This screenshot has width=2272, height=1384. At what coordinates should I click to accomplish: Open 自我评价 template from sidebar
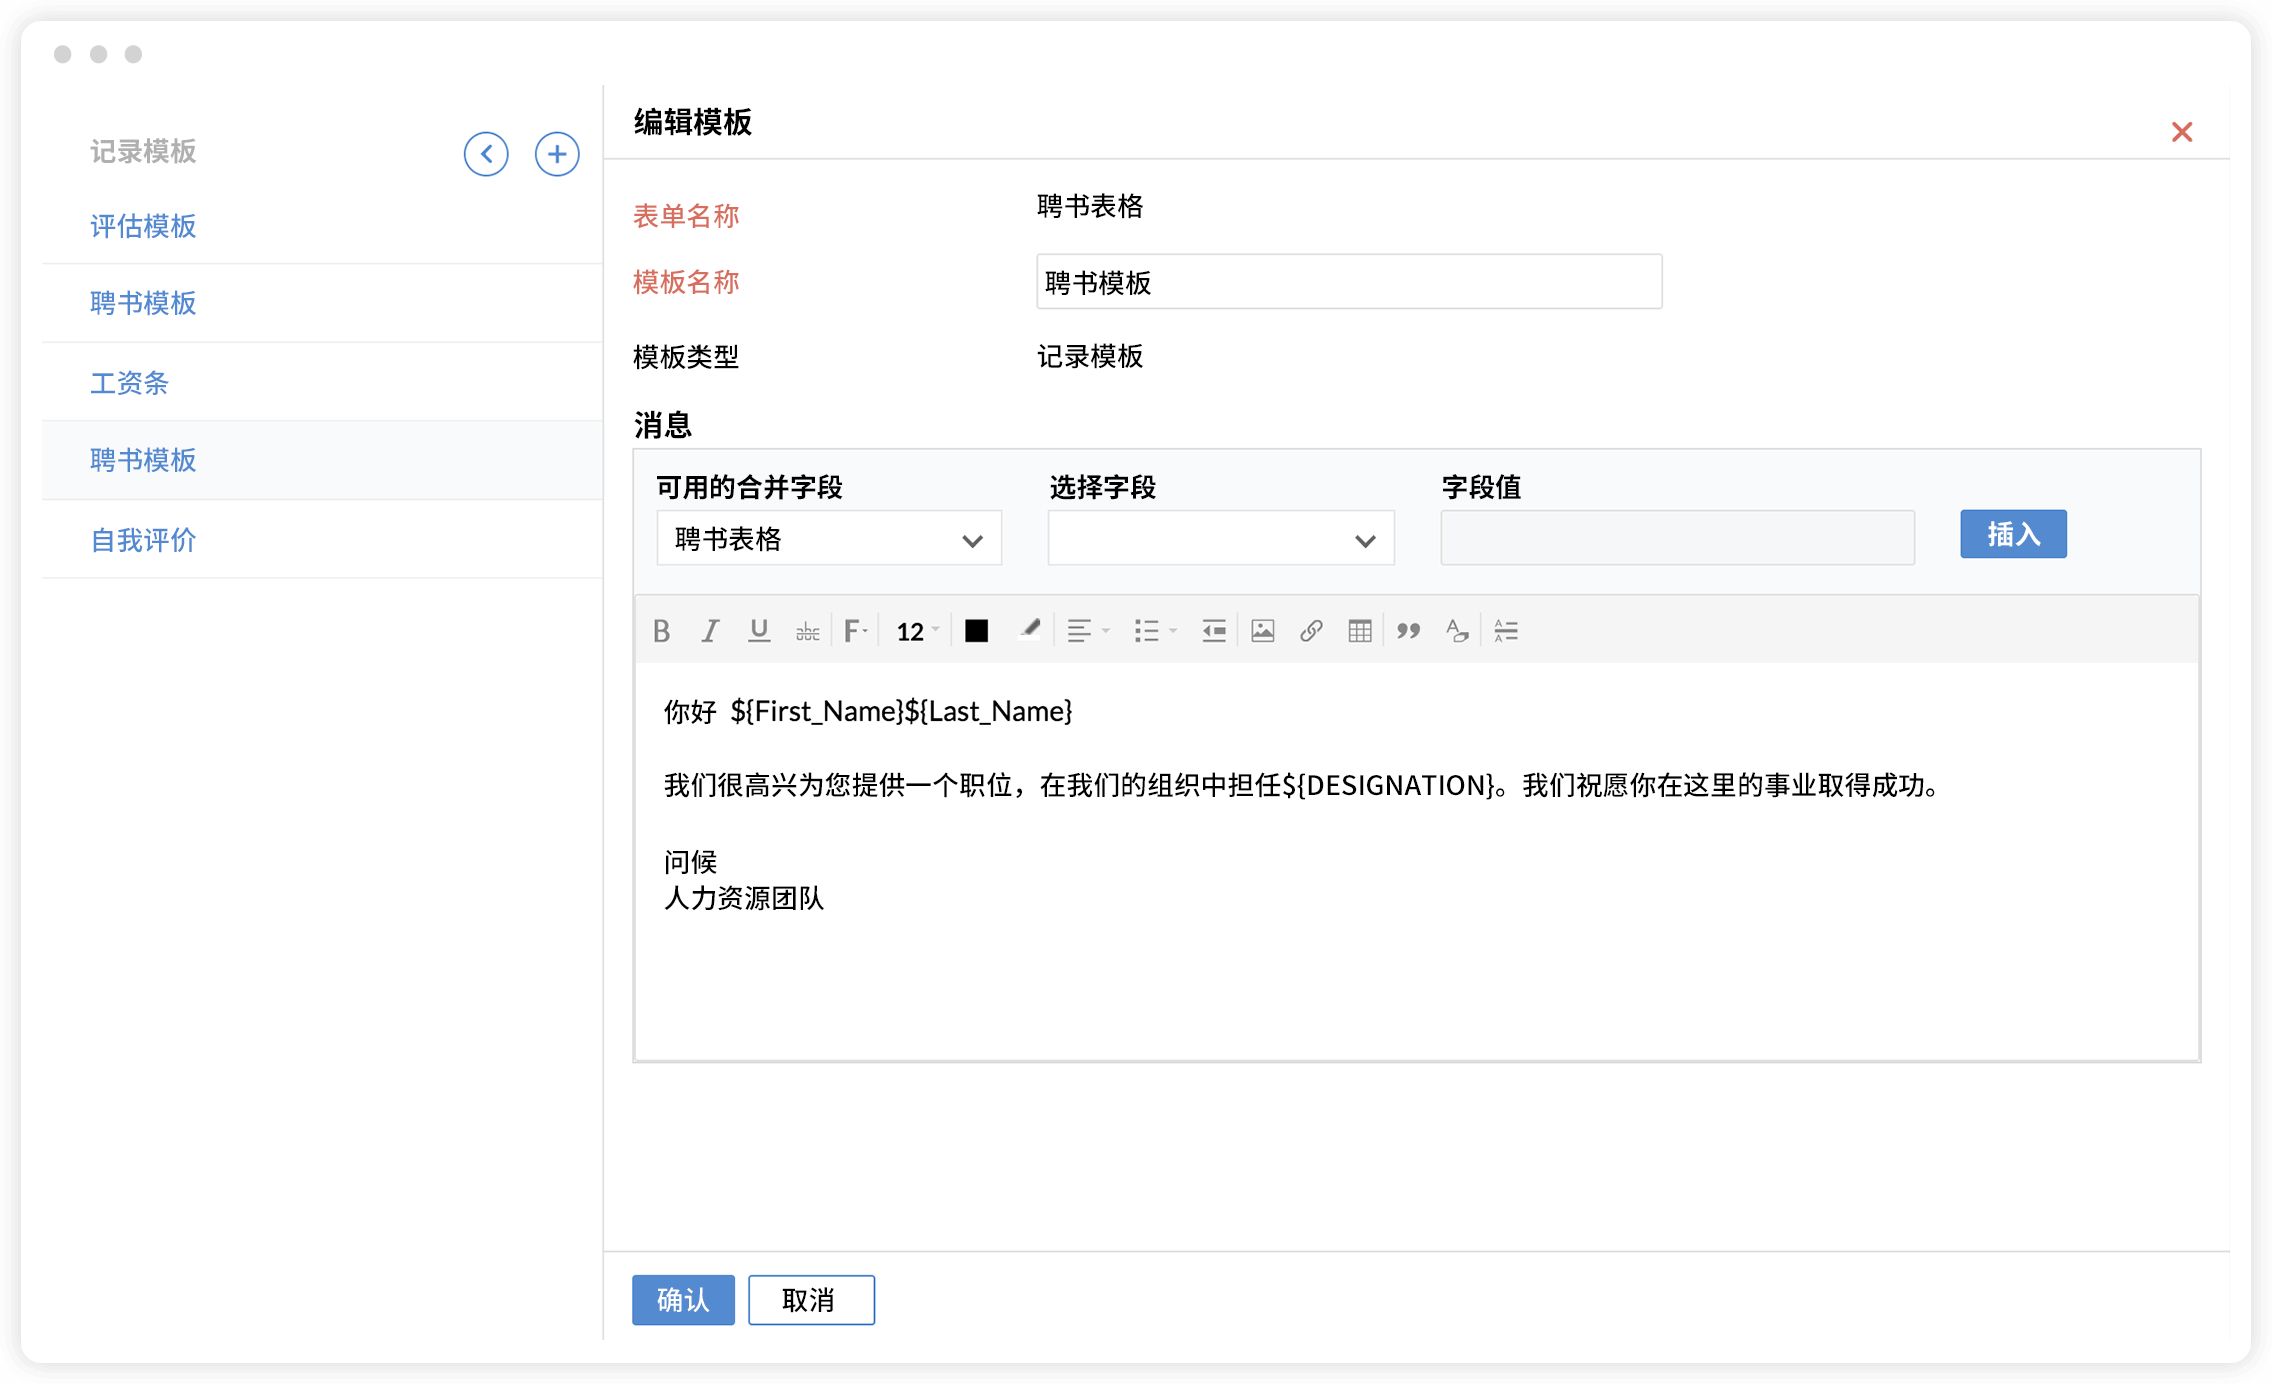pos(143,540)
